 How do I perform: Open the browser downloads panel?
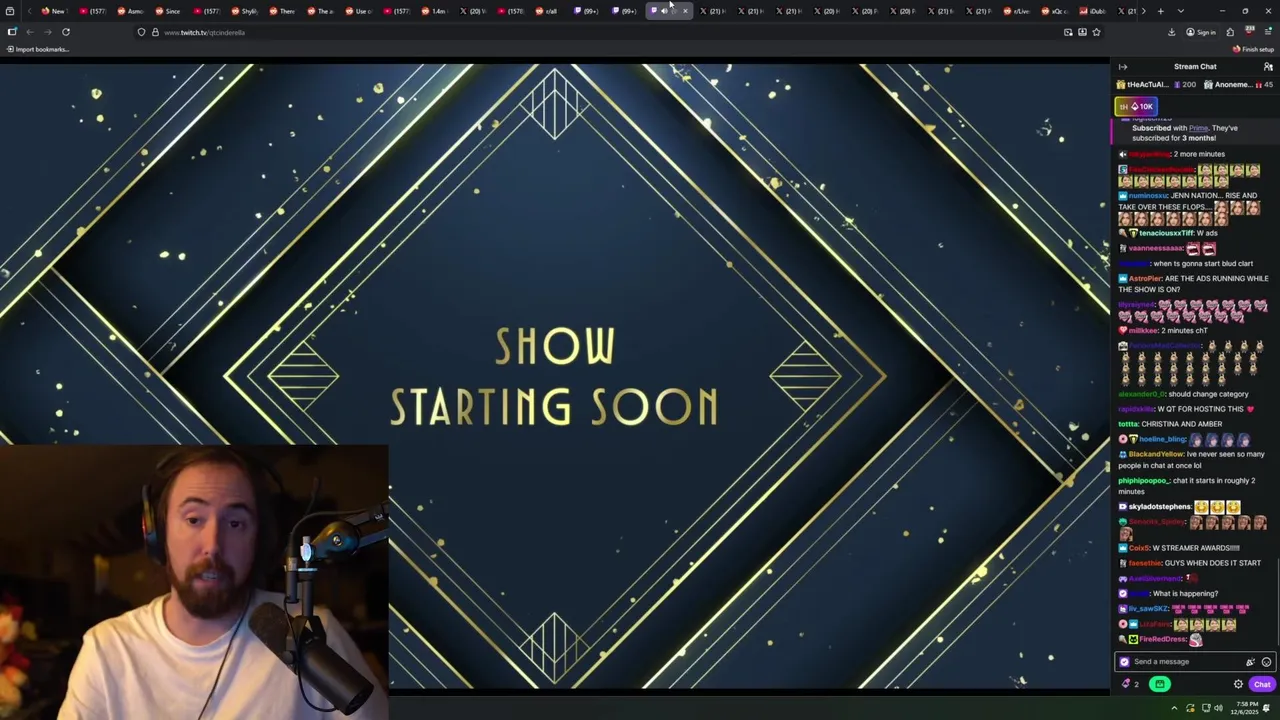(x=1171, y=32)
